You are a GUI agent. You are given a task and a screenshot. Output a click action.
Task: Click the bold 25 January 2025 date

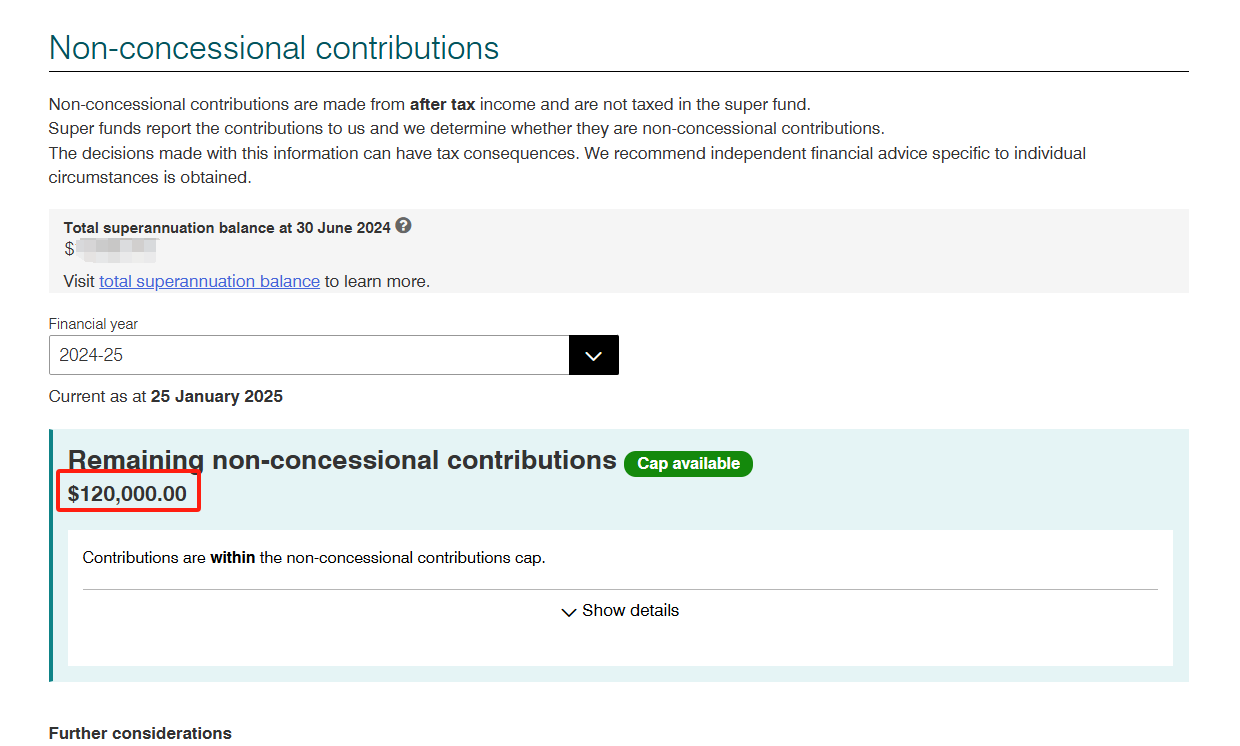pos(217,396)
